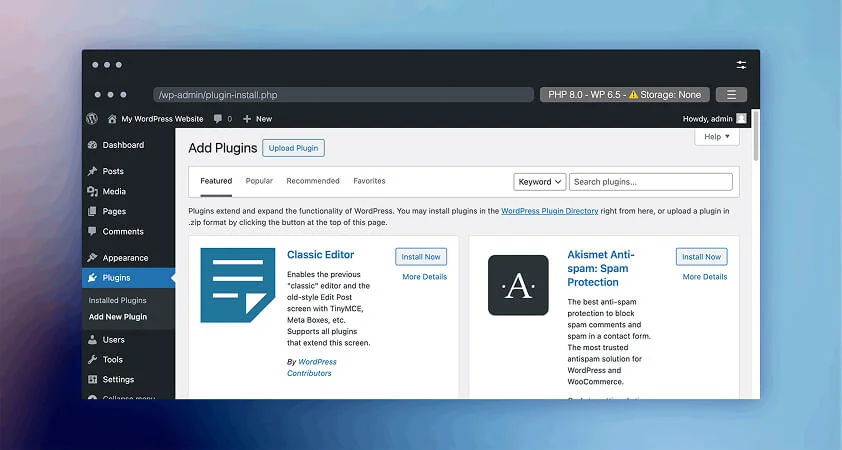Open the hamburger menu button
This screenshot has height=450, width=842.
click(x=731, y=95)
